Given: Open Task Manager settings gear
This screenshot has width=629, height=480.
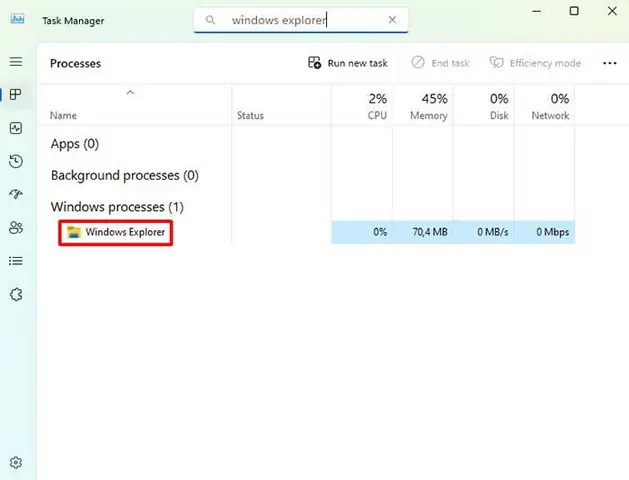Looking at the screenshot, I should (16, 462).
